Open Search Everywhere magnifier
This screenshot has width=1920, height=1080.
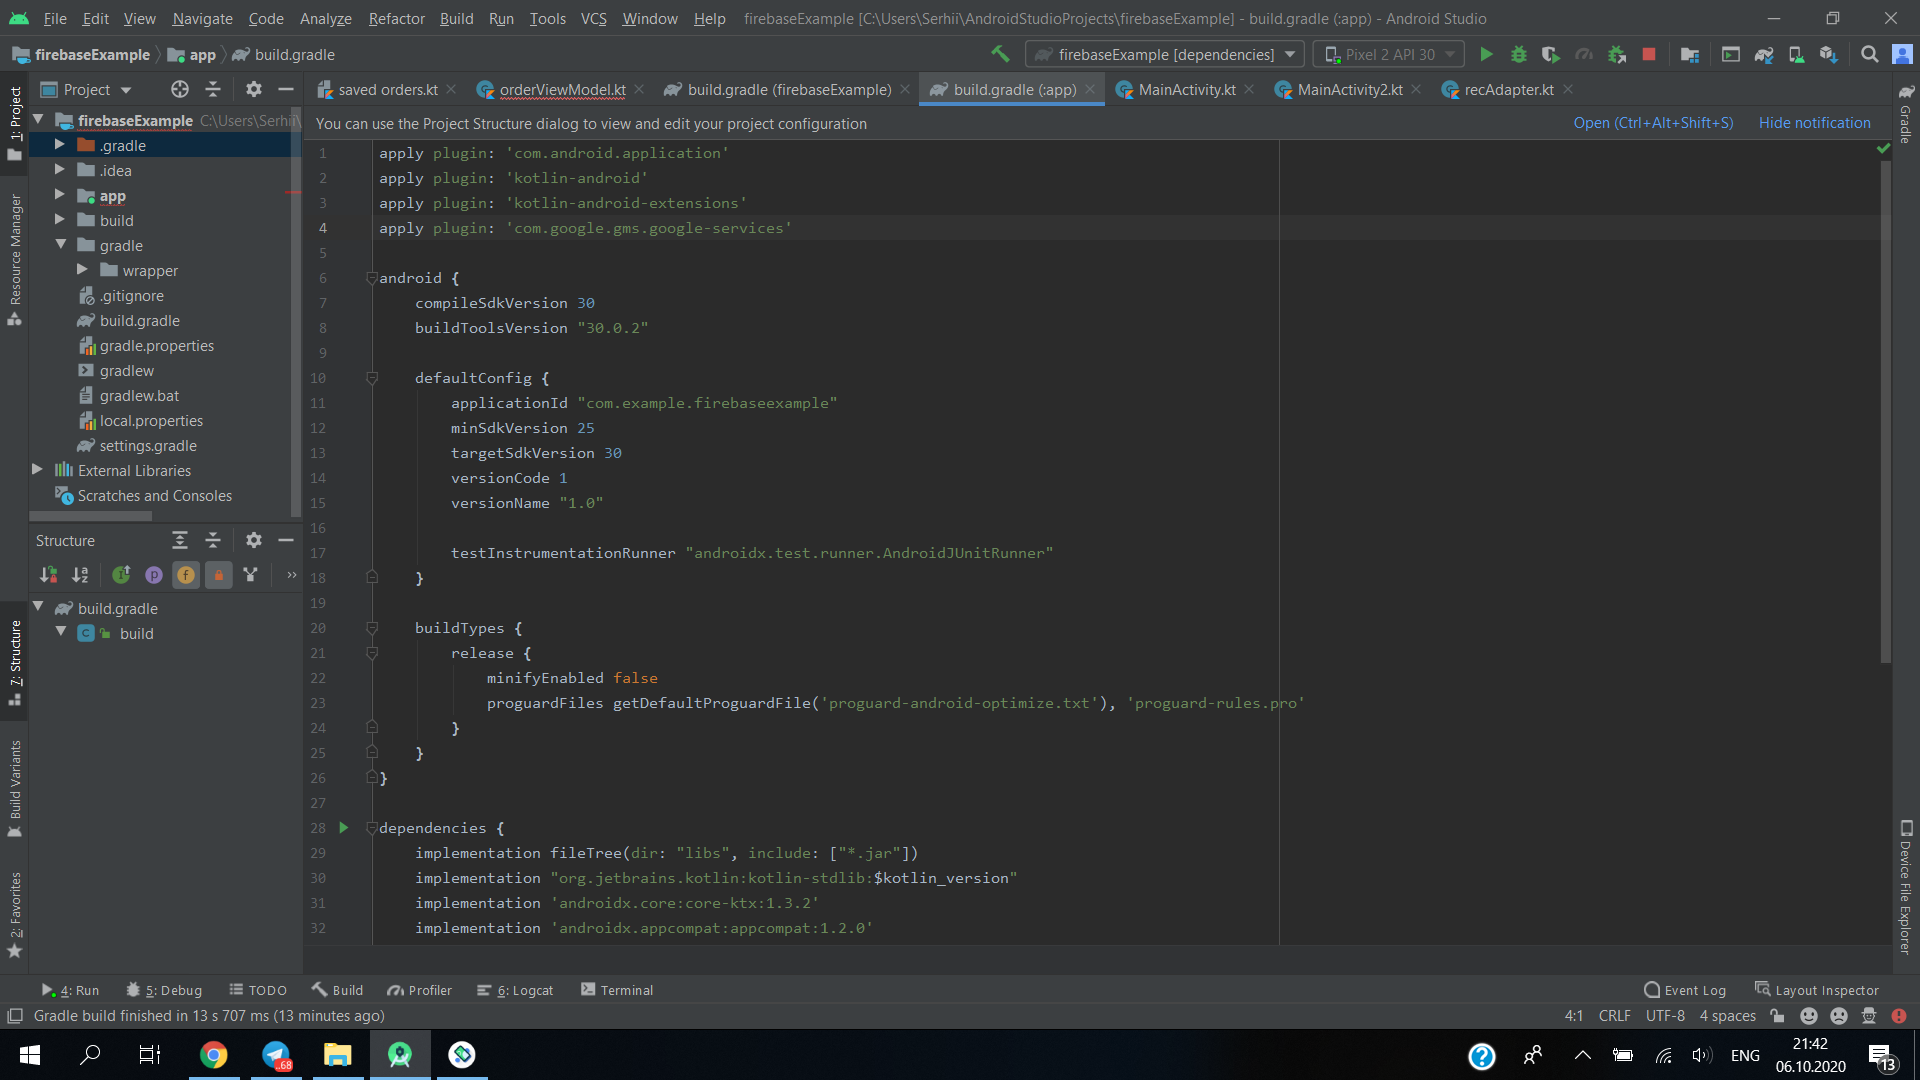click(1869, 54)
